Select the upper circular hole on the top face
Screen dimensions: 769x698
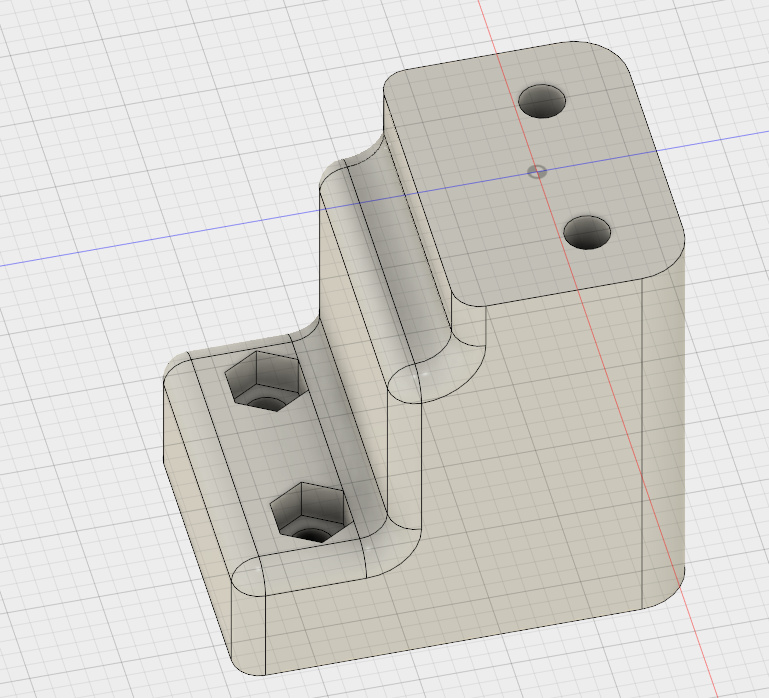[542, 102]
